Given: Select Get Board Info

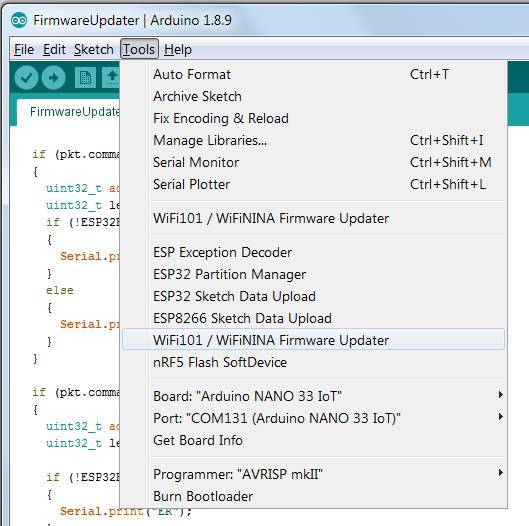Looking at the screenshot, I should [x=314, y=440].
